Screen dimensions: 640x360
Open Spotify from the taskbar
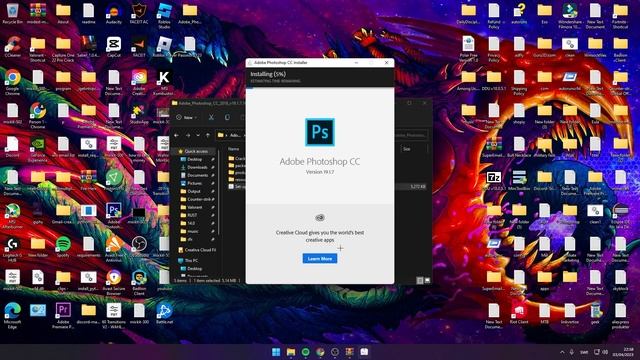tap(305, 352)
